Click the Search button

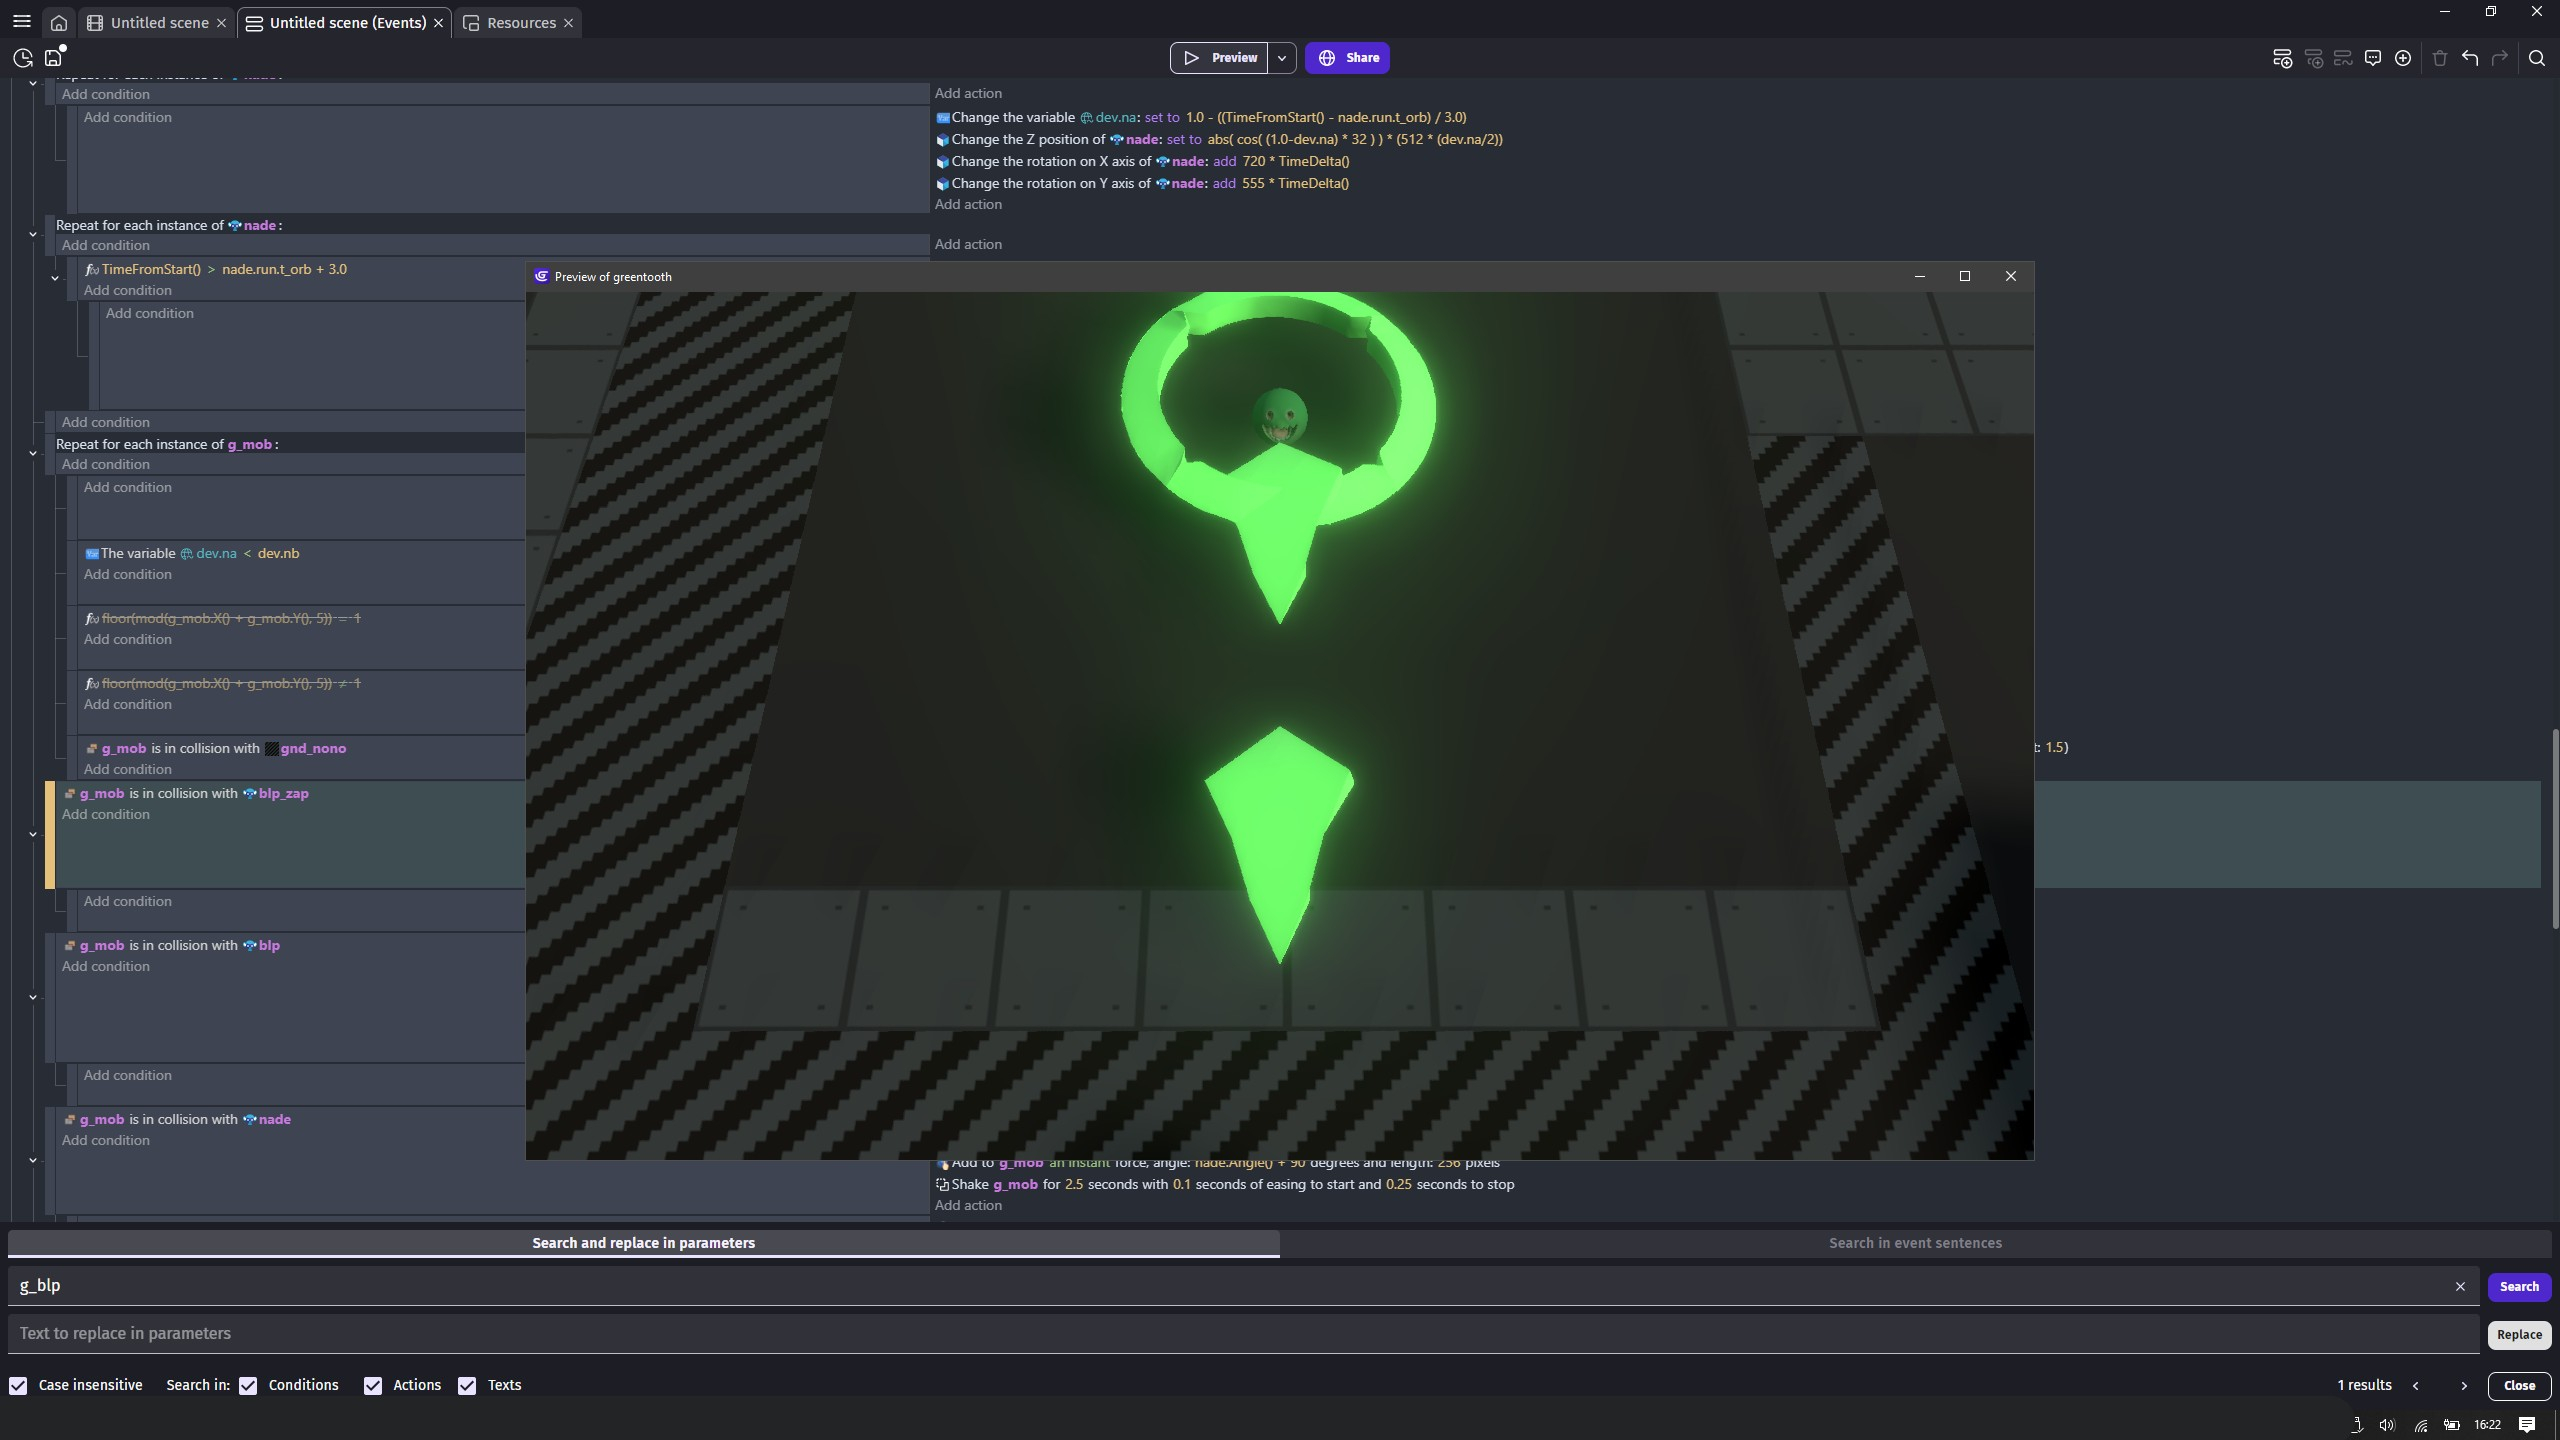2519,1287
